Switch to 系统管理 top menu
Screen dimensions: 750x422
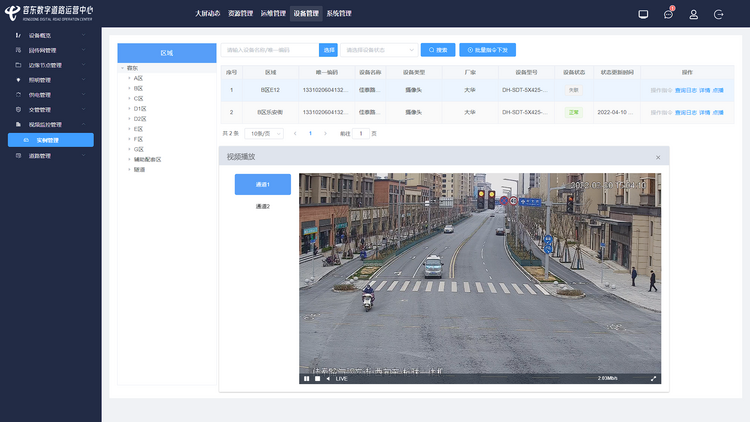pos(339,14)
